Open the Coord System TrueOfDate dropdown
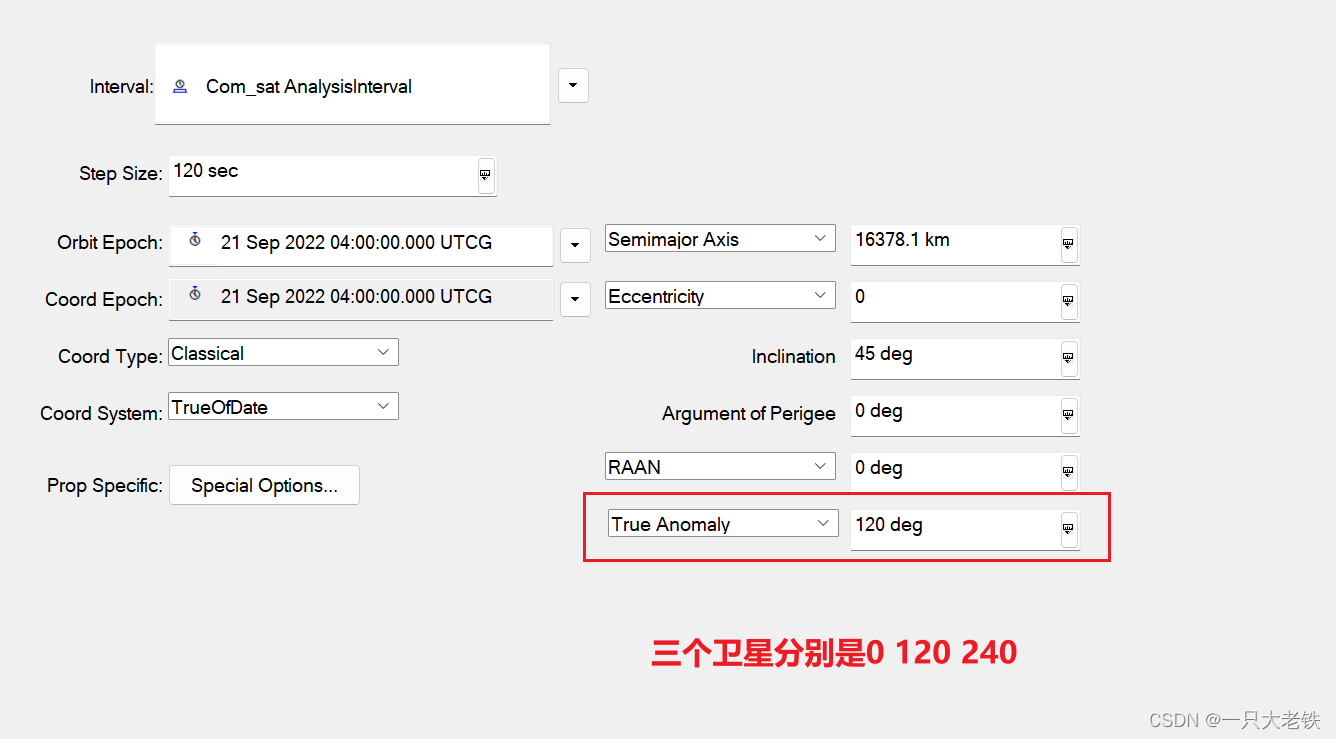 click(x=283, y=406)
